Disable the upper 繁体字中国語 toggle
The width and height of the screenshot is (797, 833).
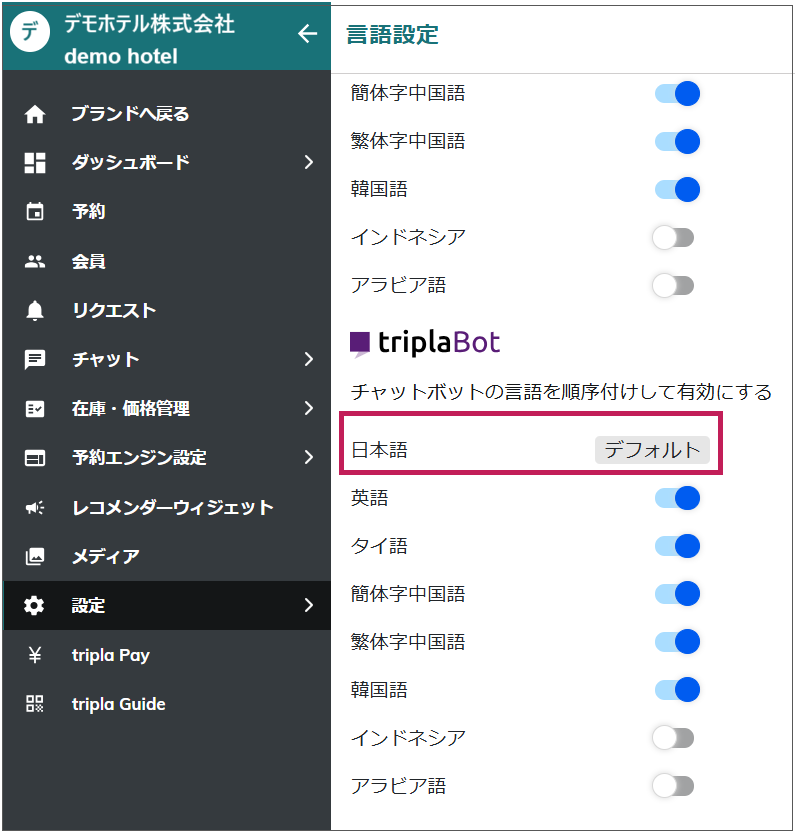pyautogui.click(x=677, y=141)
